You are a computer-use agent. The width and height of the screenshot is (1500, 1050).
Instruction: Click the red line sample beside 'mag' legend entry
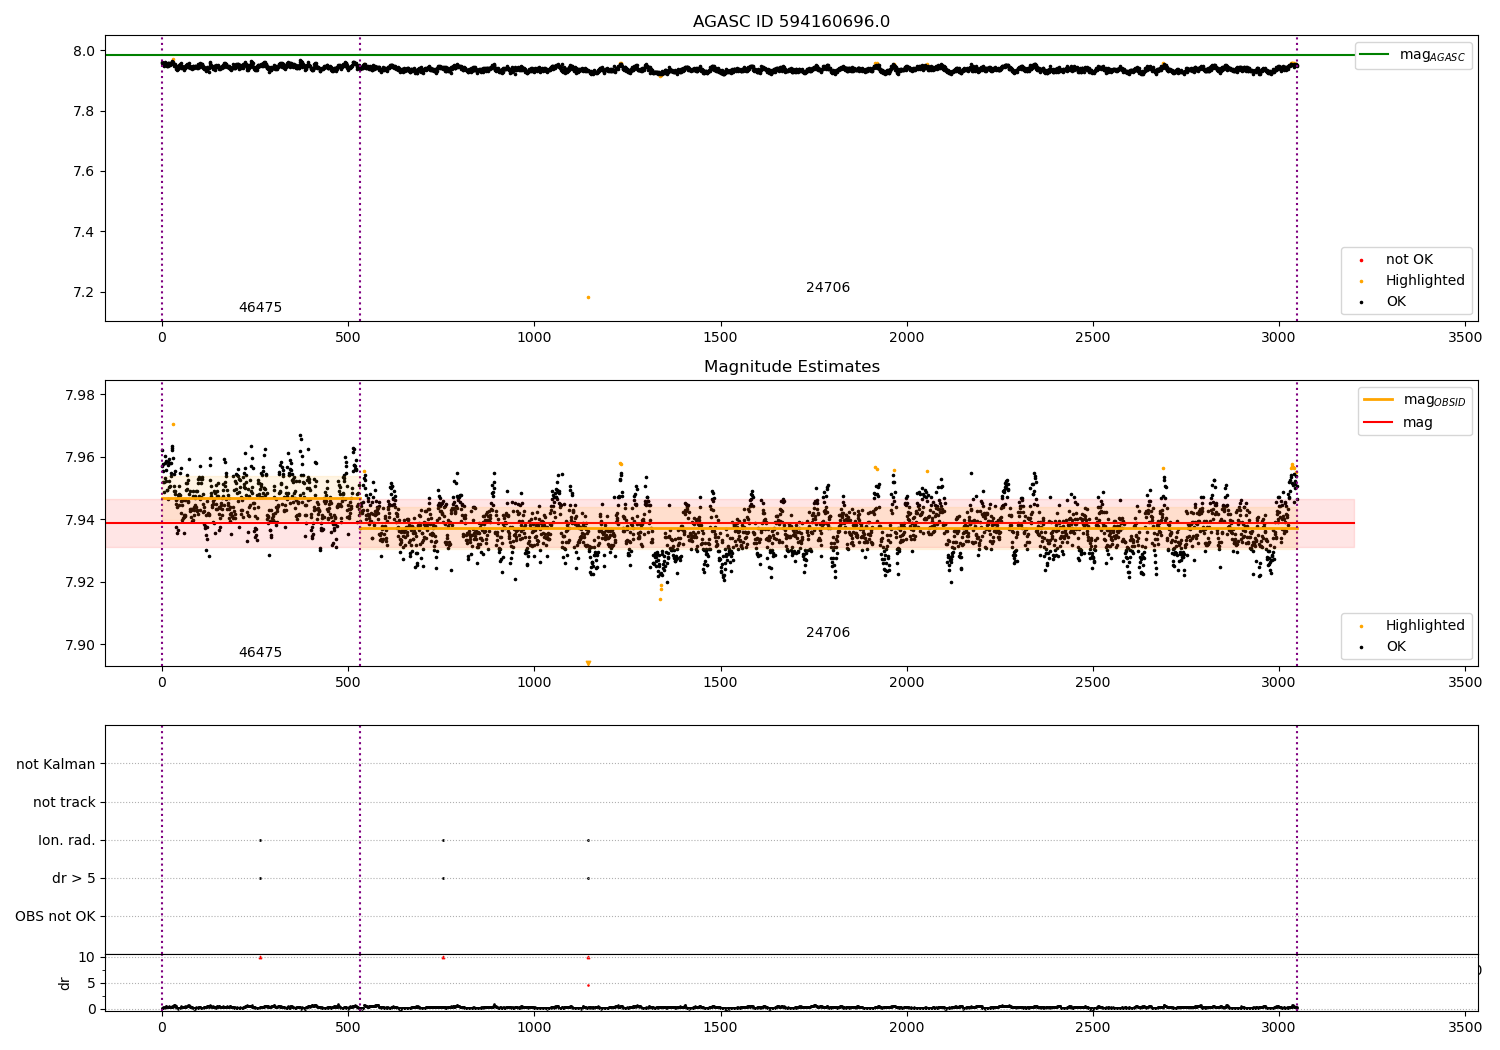coord(1378,422)
